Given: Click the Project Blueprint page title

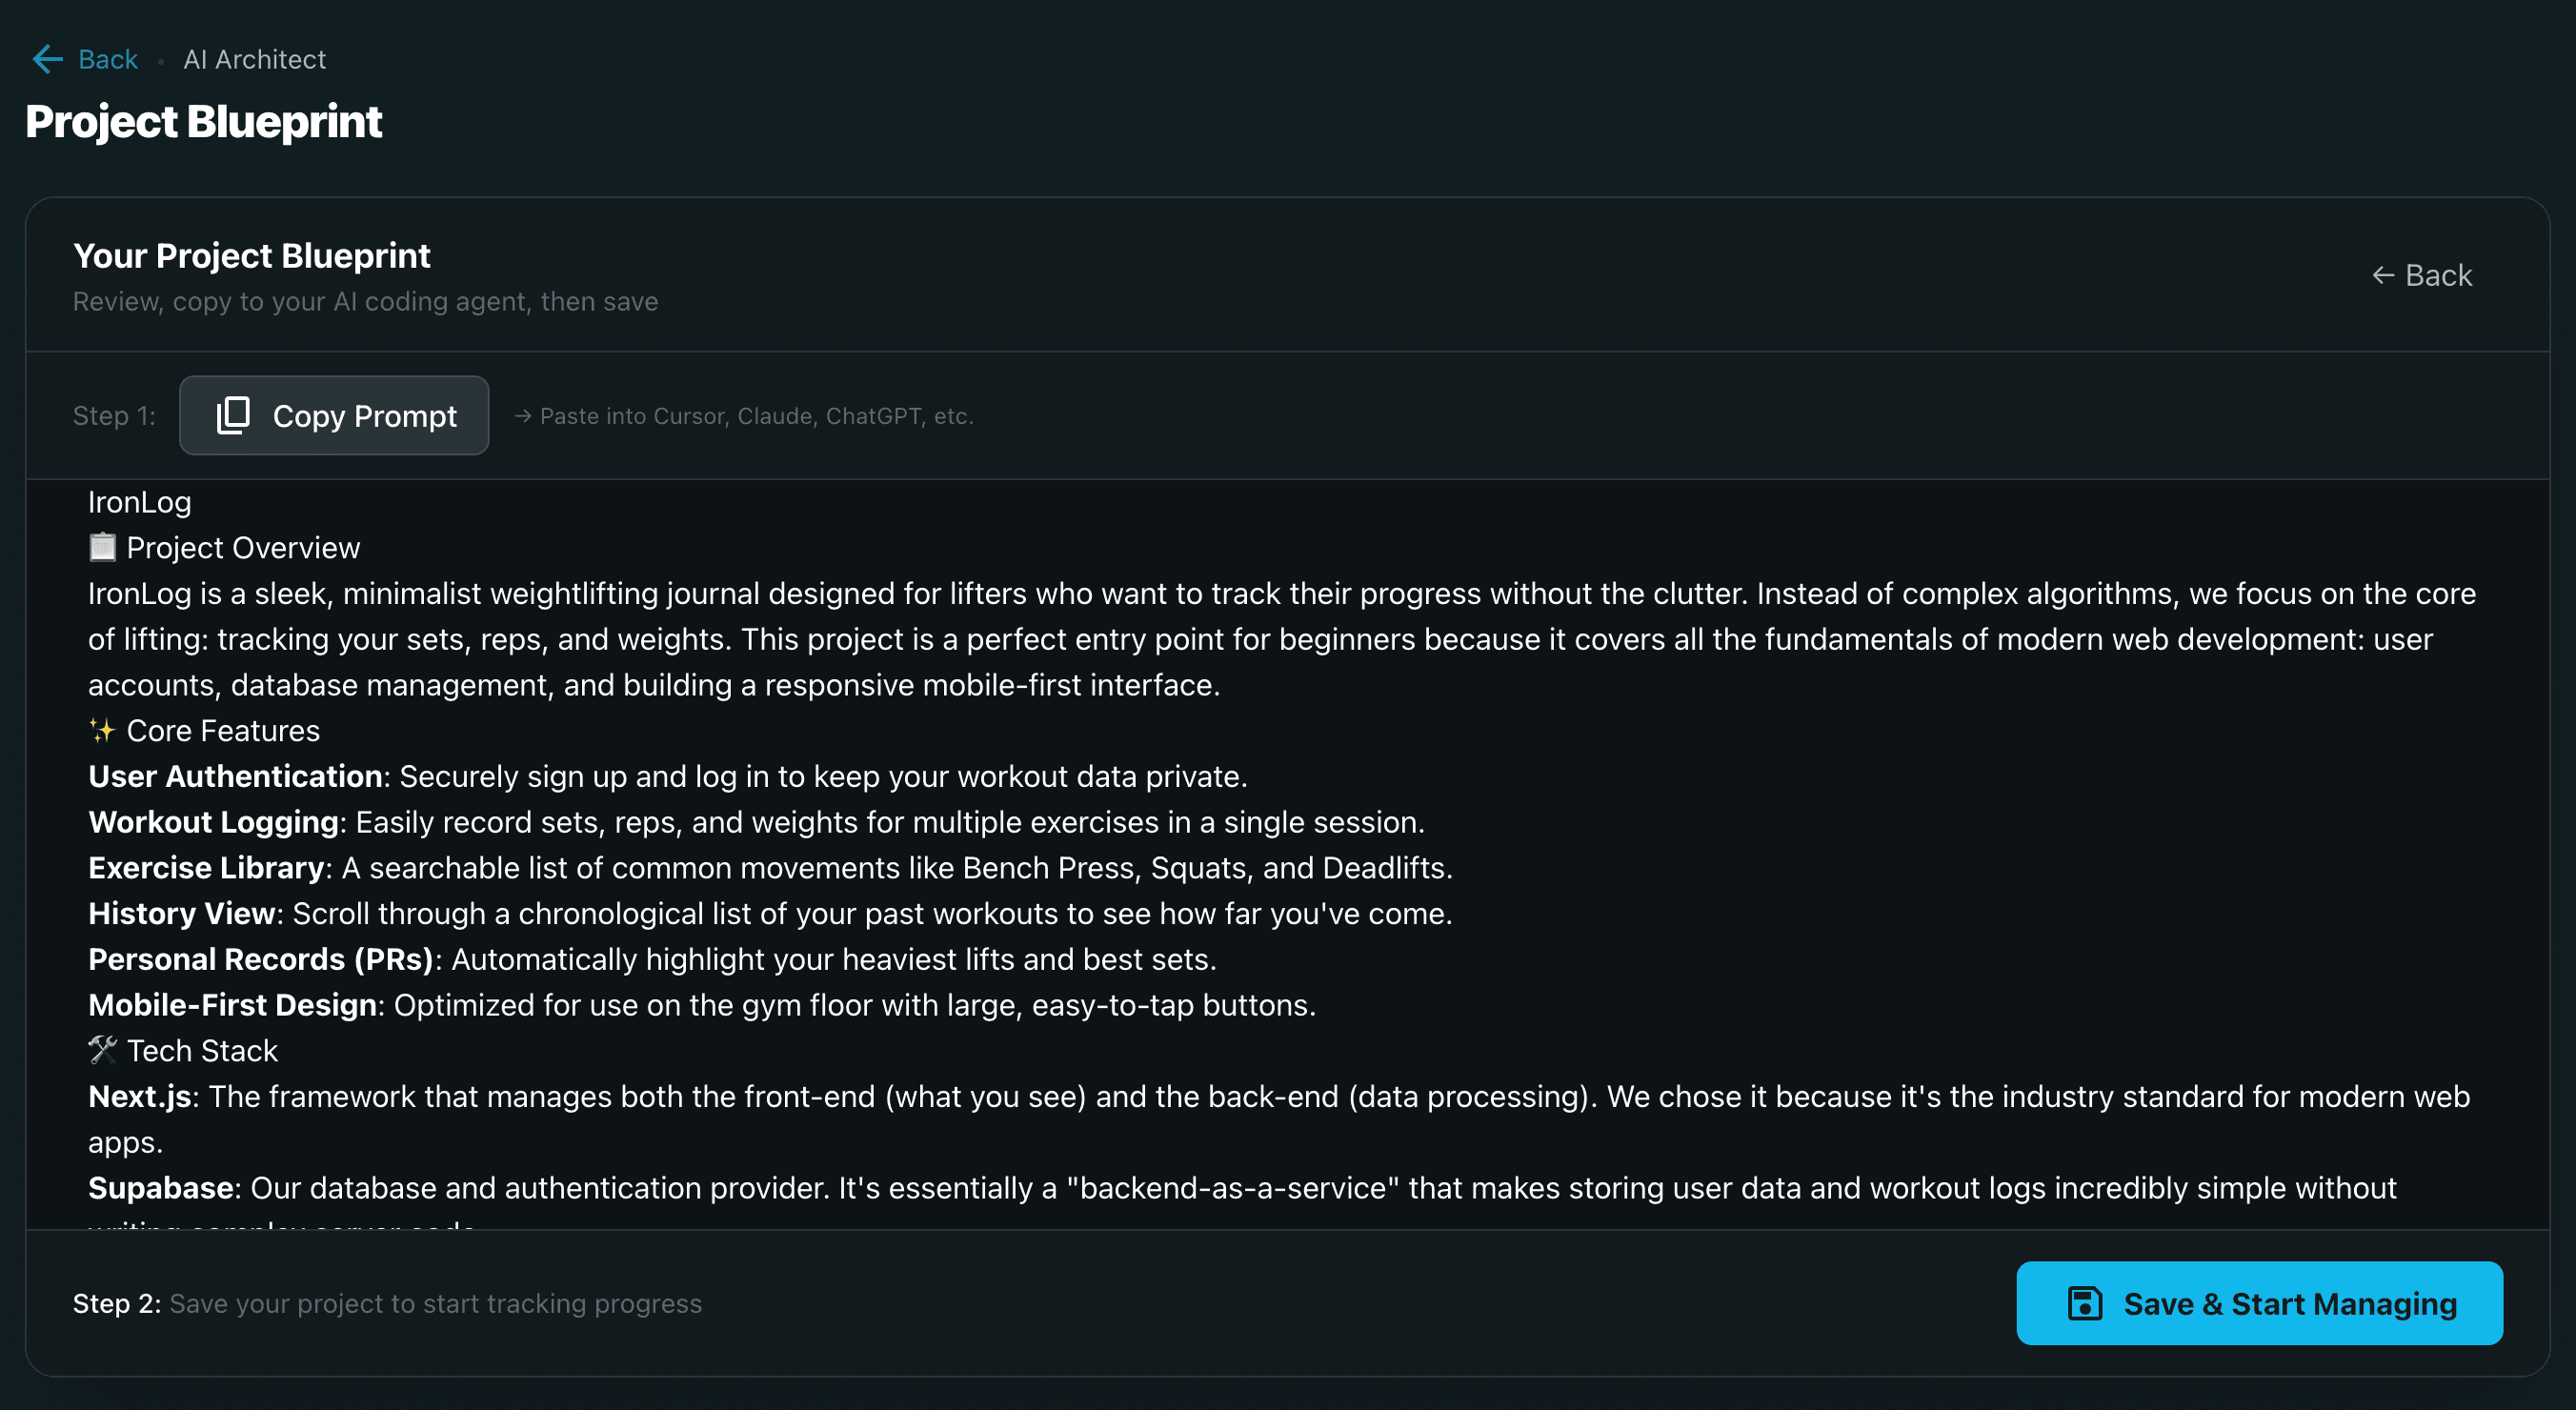Looking at the screenshot, I should tap(203, 122).
